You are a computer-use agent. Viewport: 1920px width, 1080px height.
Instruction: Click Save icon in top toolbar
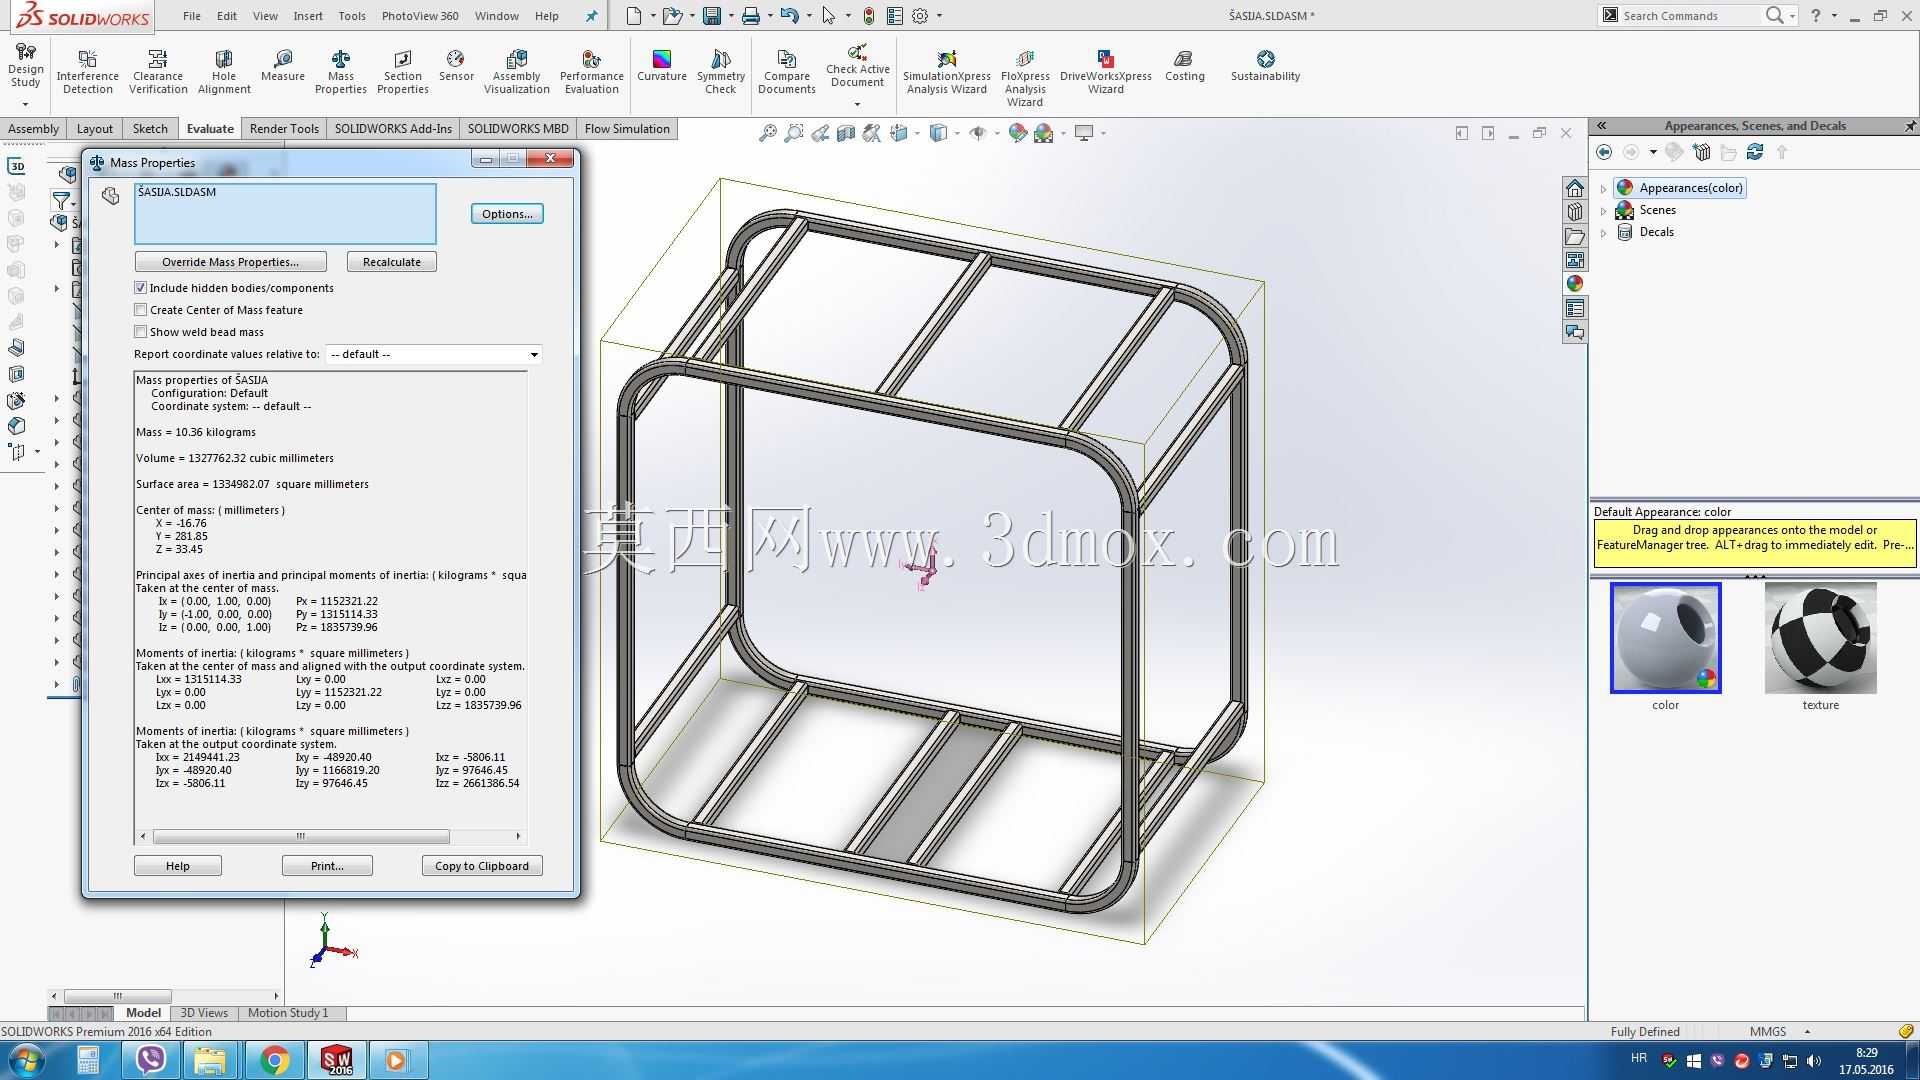[x=712, y=16]
